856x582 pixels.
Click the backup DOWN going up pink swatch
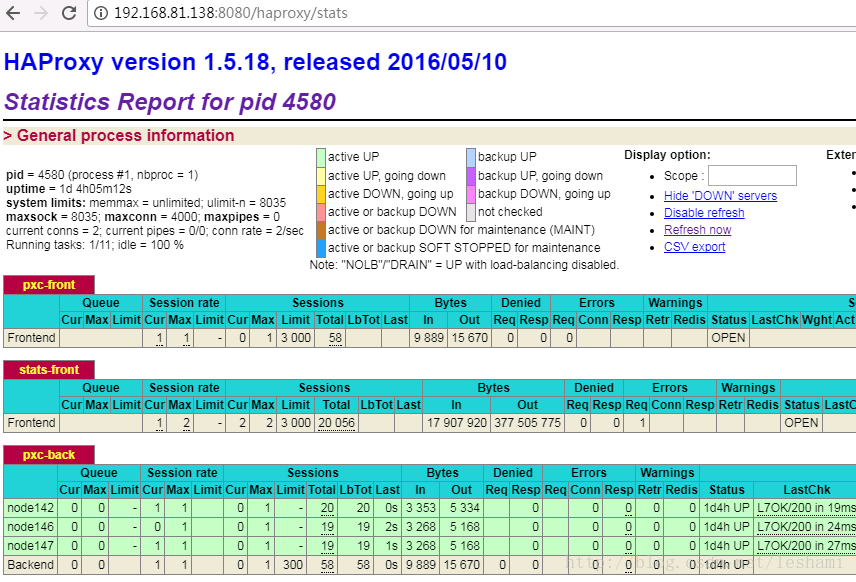[x=471, y=194]
